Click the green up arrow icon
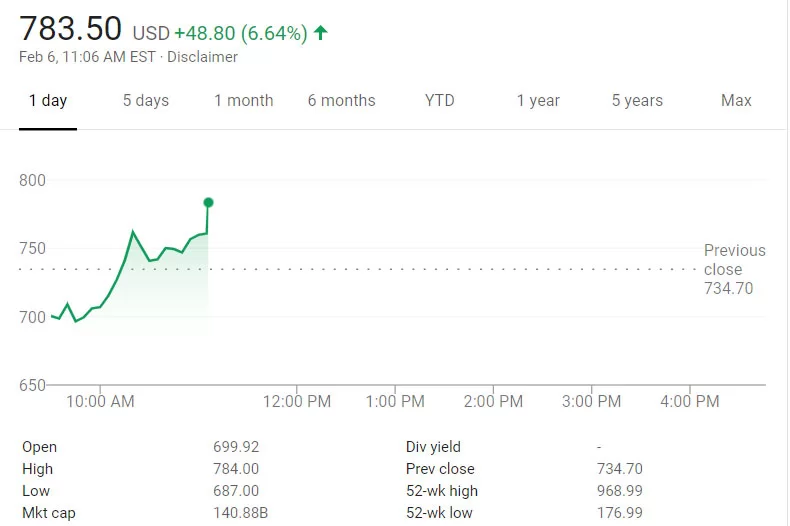Viewport: 790px width, 526px height. click(320, 33)
